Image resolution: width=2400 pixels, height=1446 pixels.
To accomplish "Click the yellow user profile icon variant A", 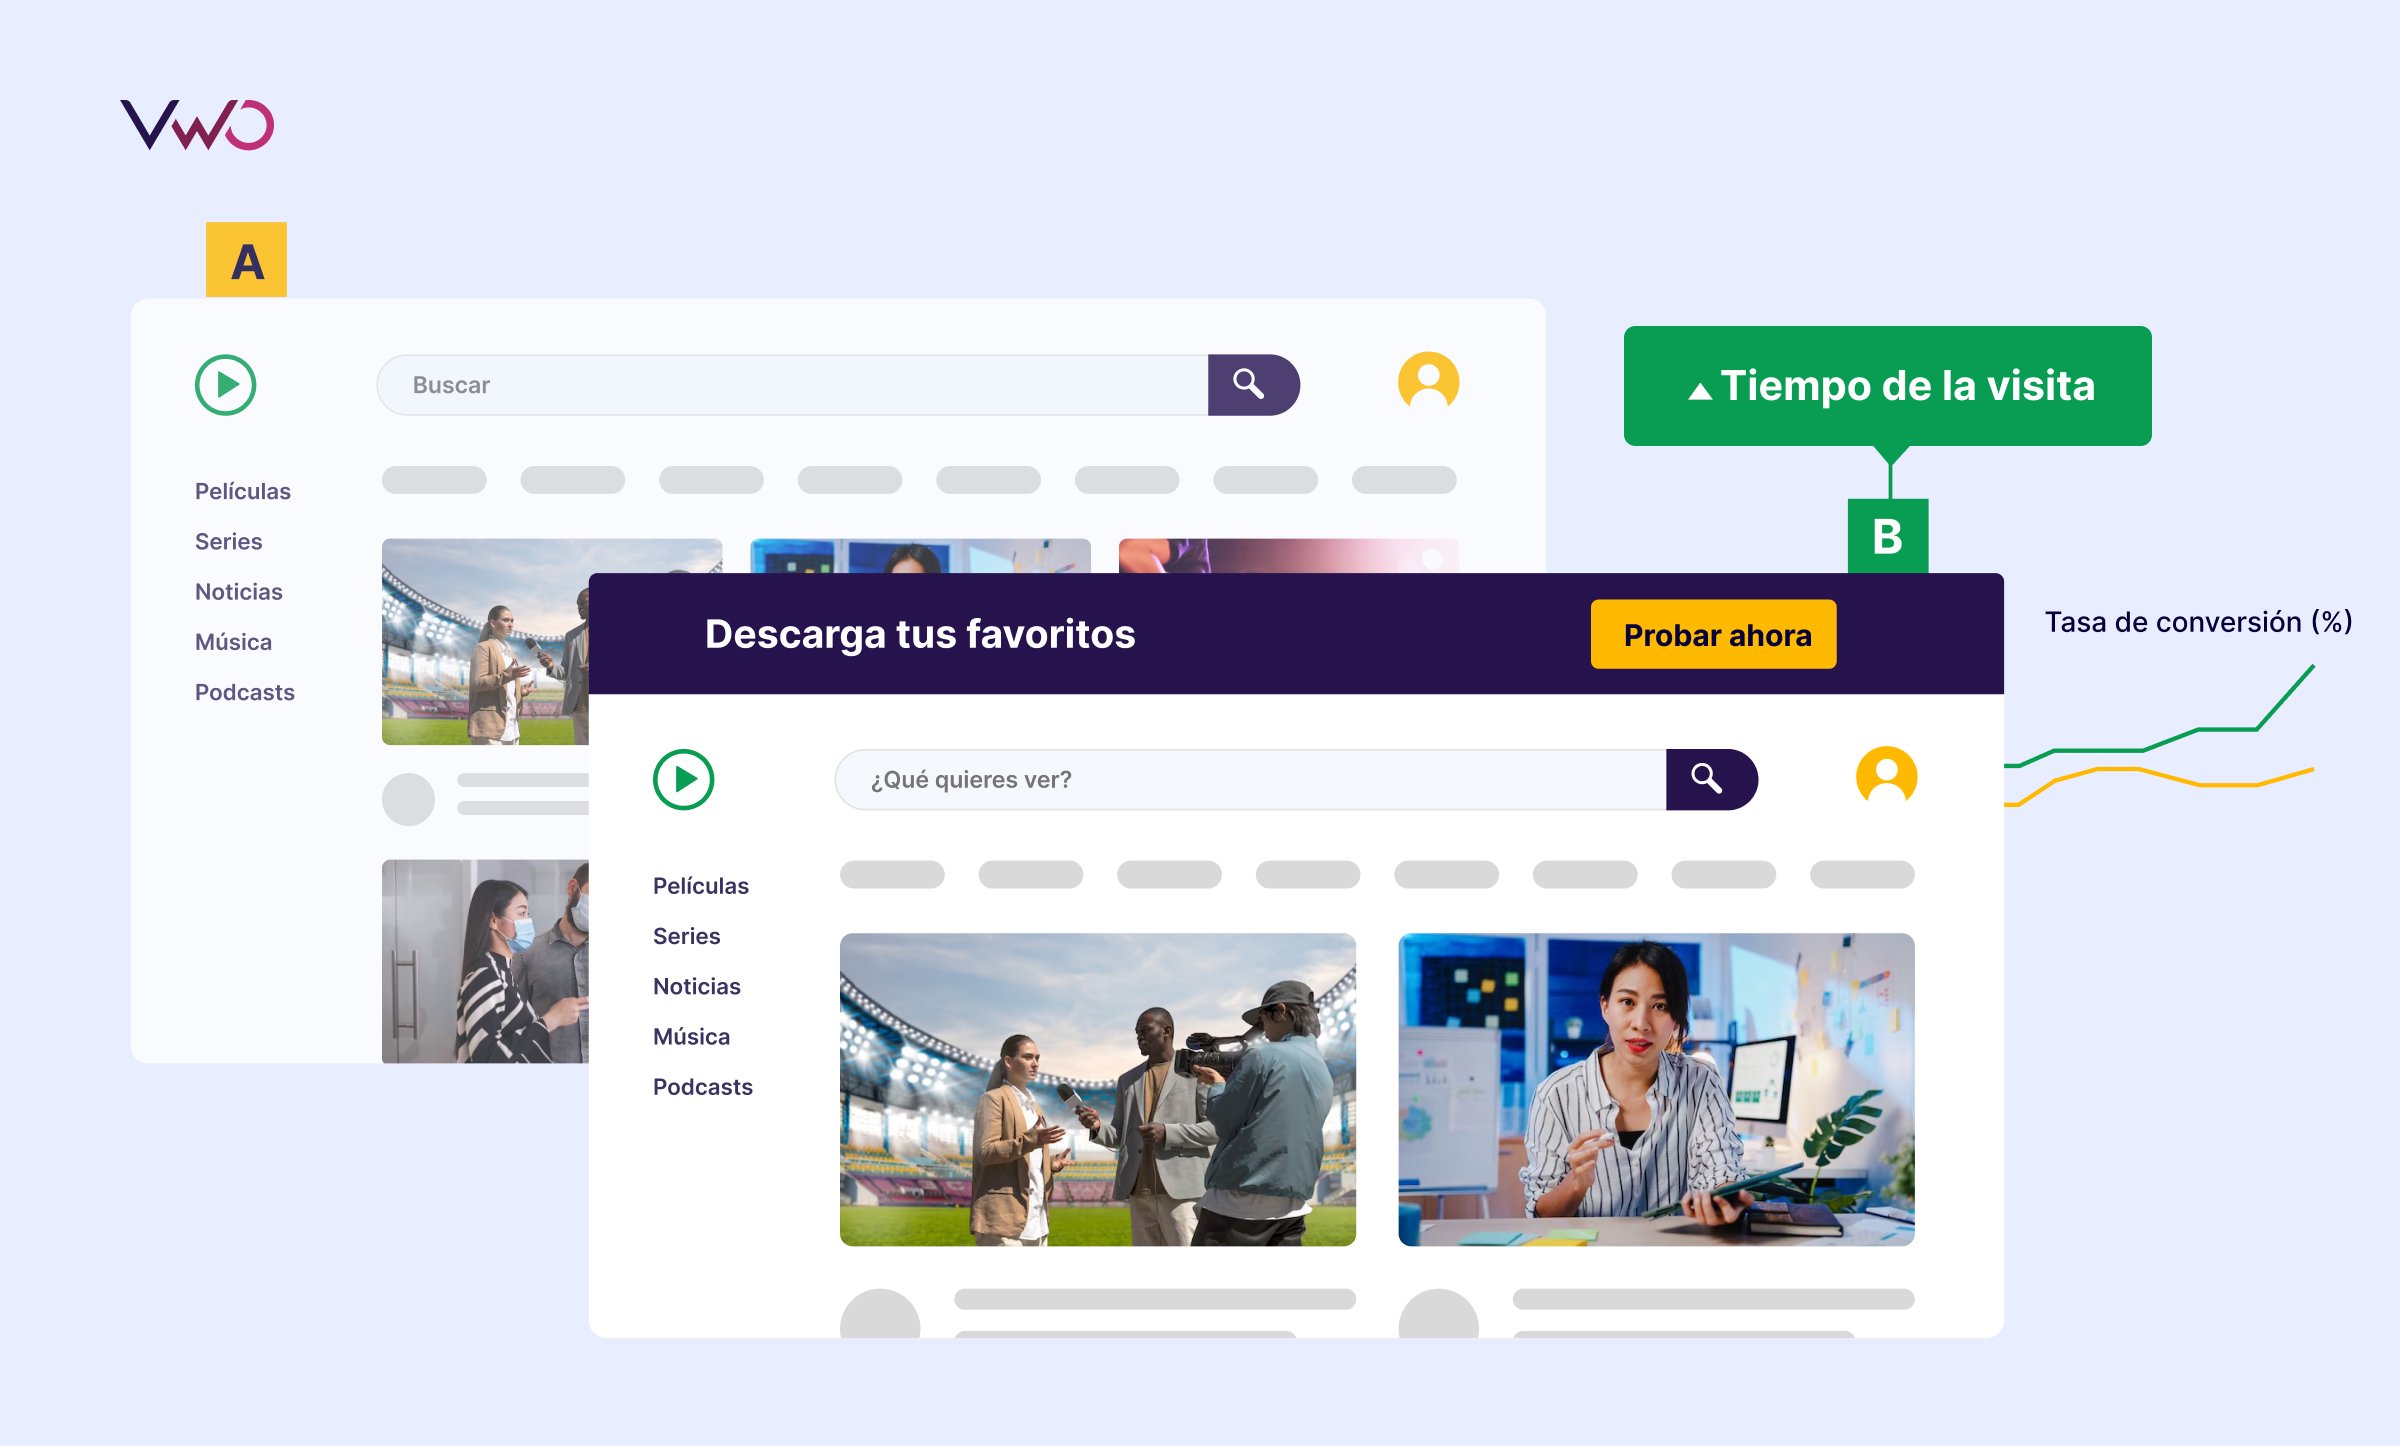I will pos(1426,382).
